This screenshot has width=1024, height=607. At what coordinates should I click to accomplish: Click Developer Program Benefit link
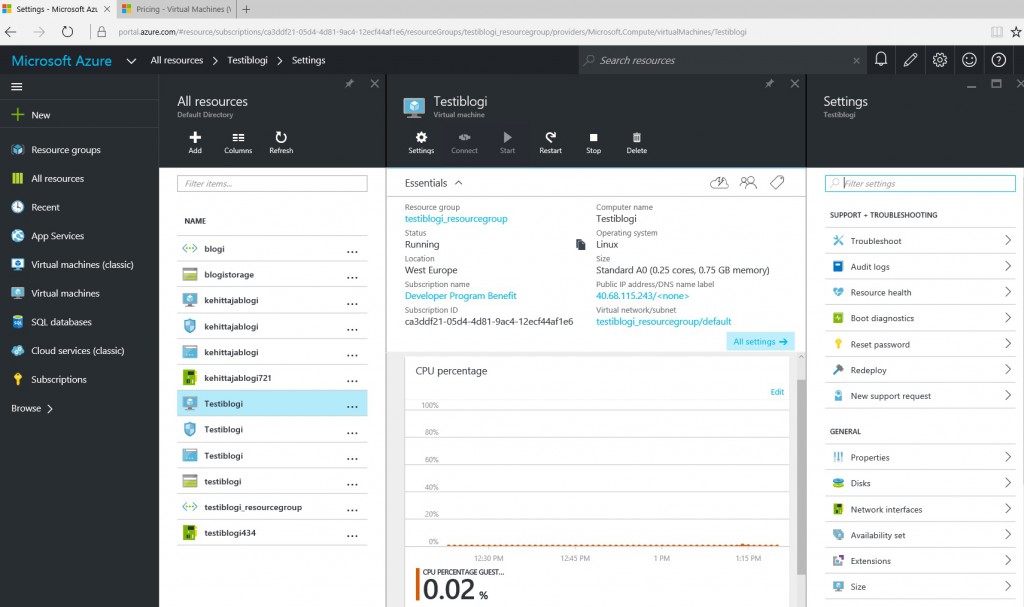click(x=460, y=296)
